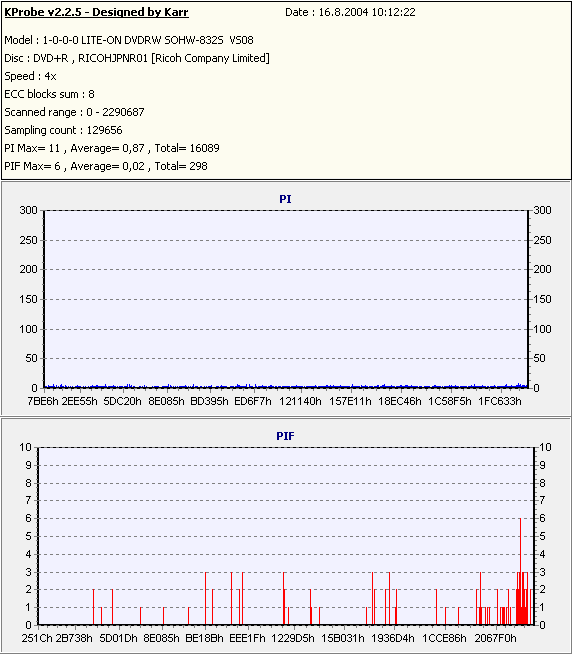
Task: Click the right "8" label on PIF axis
Action: point(542,483)
